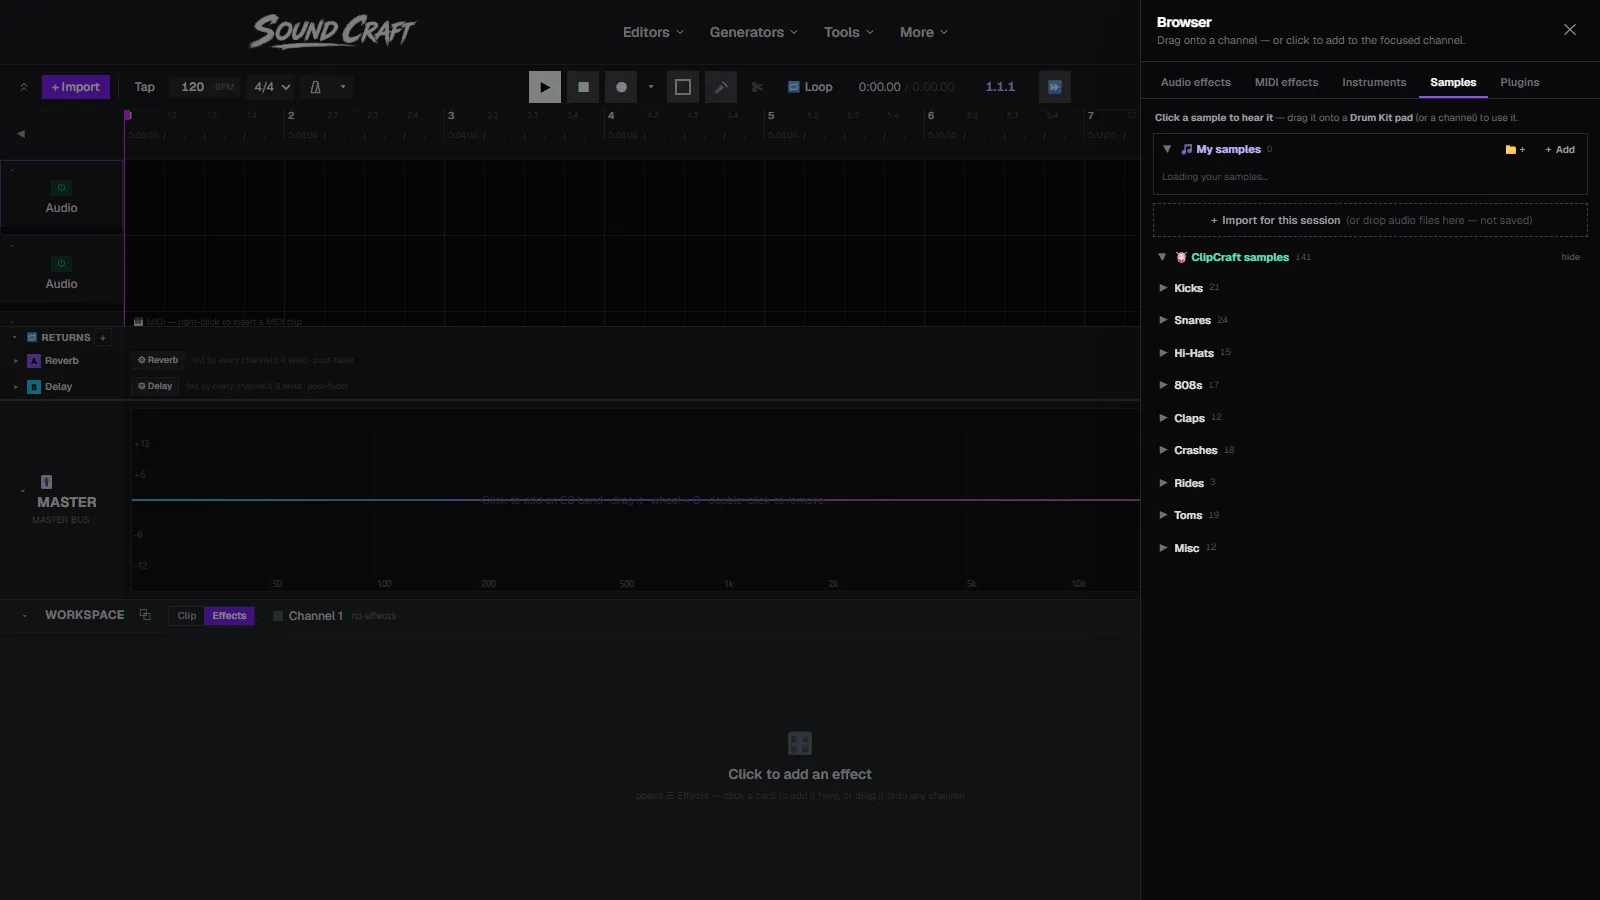Expand the Crashes sample folder
This screenshot has width=1600, height=900.
pyautogui.click(x=1163, y=450)
